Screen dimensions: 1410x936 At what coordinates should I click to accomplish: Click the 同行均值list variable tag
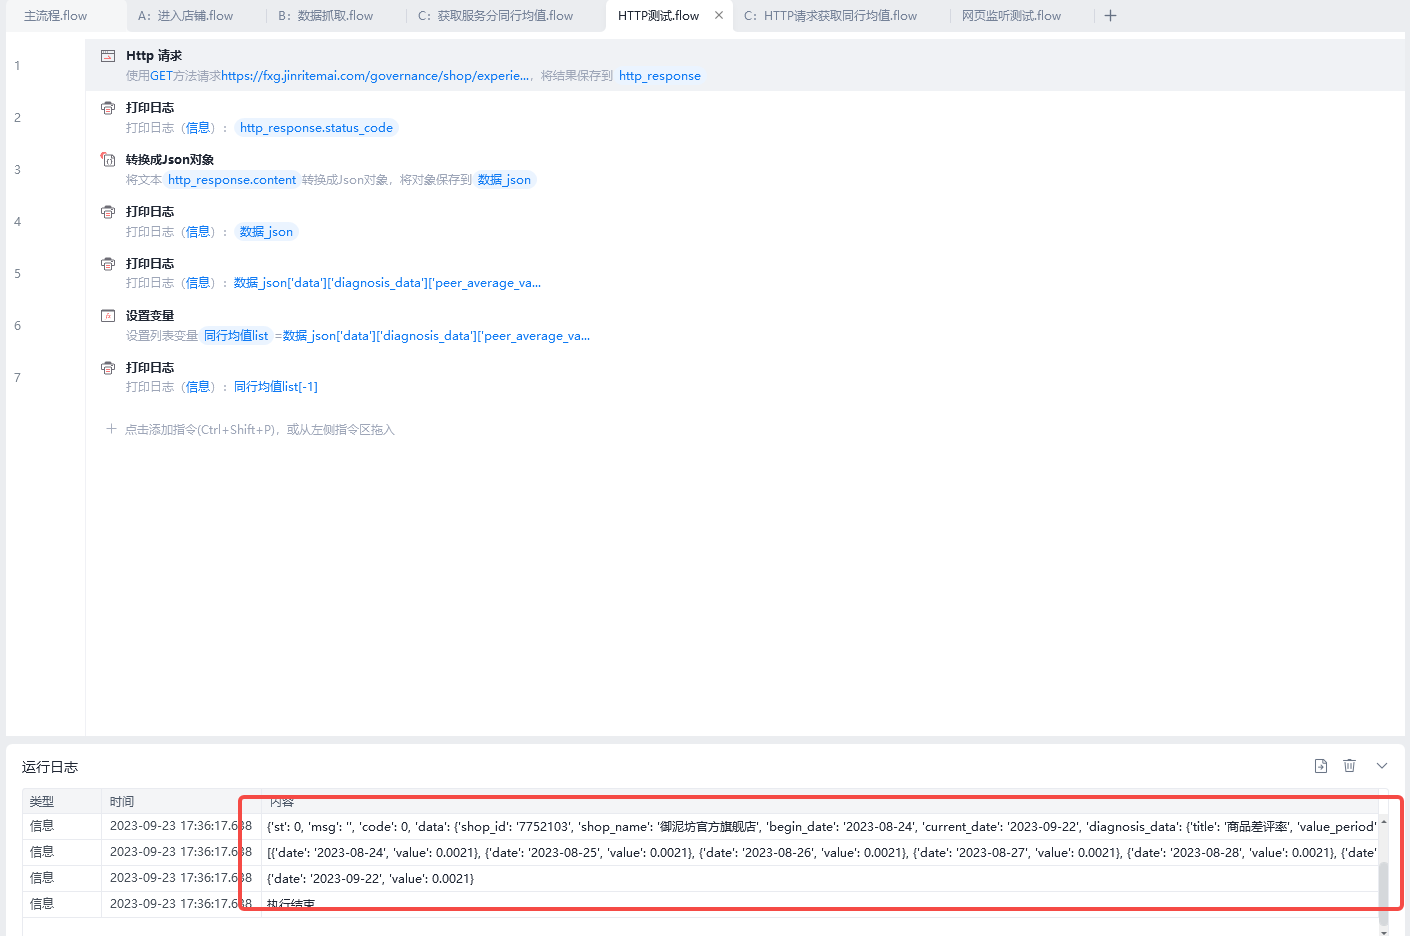(x=236, y=336)
